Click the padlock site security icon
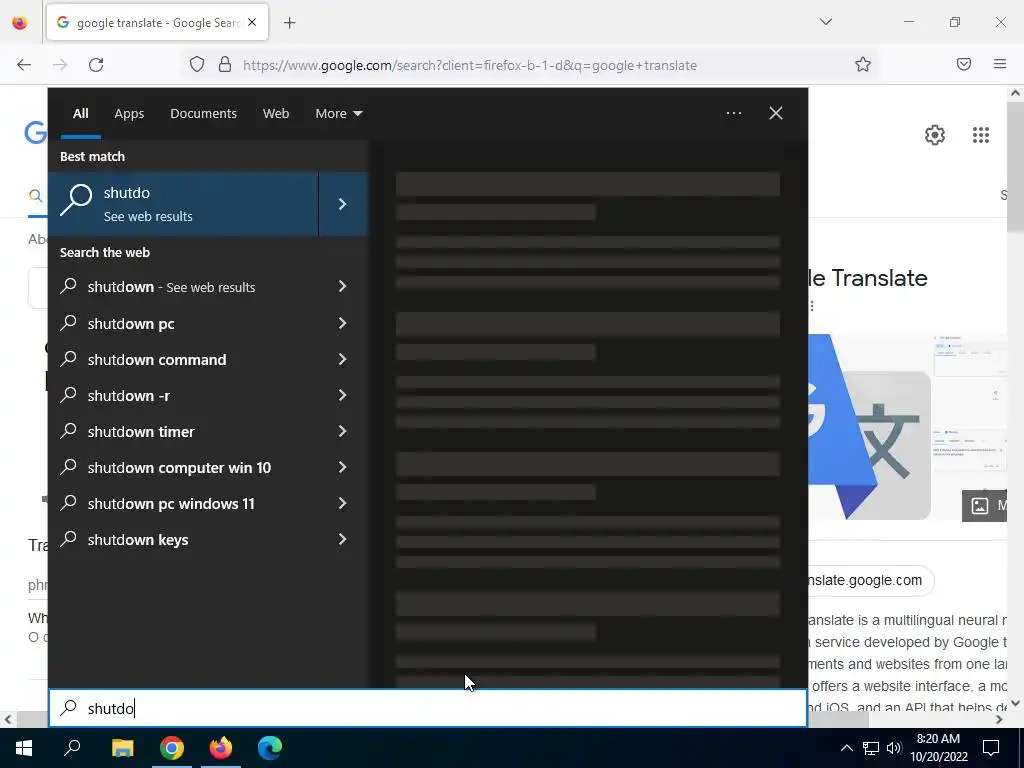 click(225, 65)
